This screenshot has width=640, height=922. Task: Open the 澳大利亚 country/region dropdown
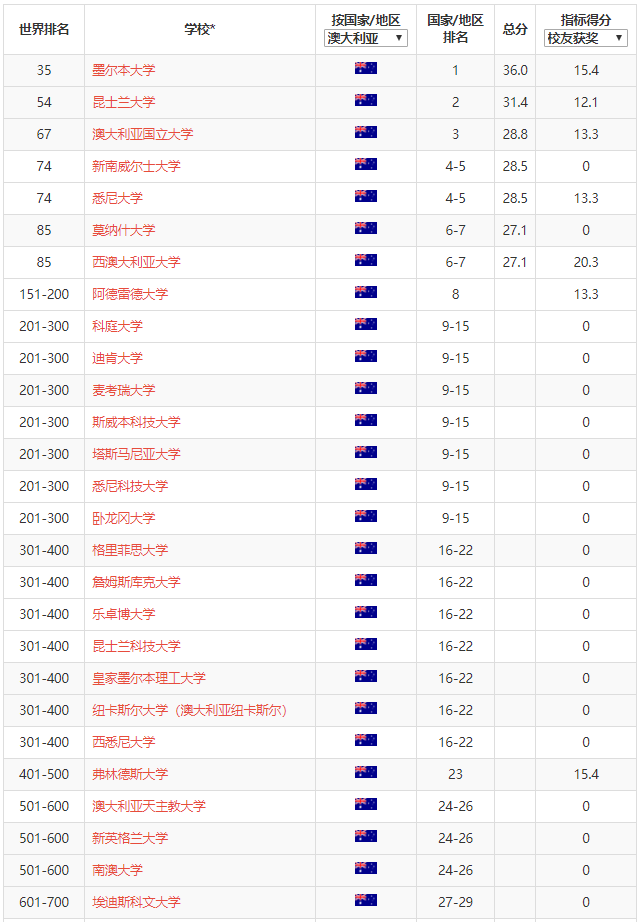[x=365, y=38]
